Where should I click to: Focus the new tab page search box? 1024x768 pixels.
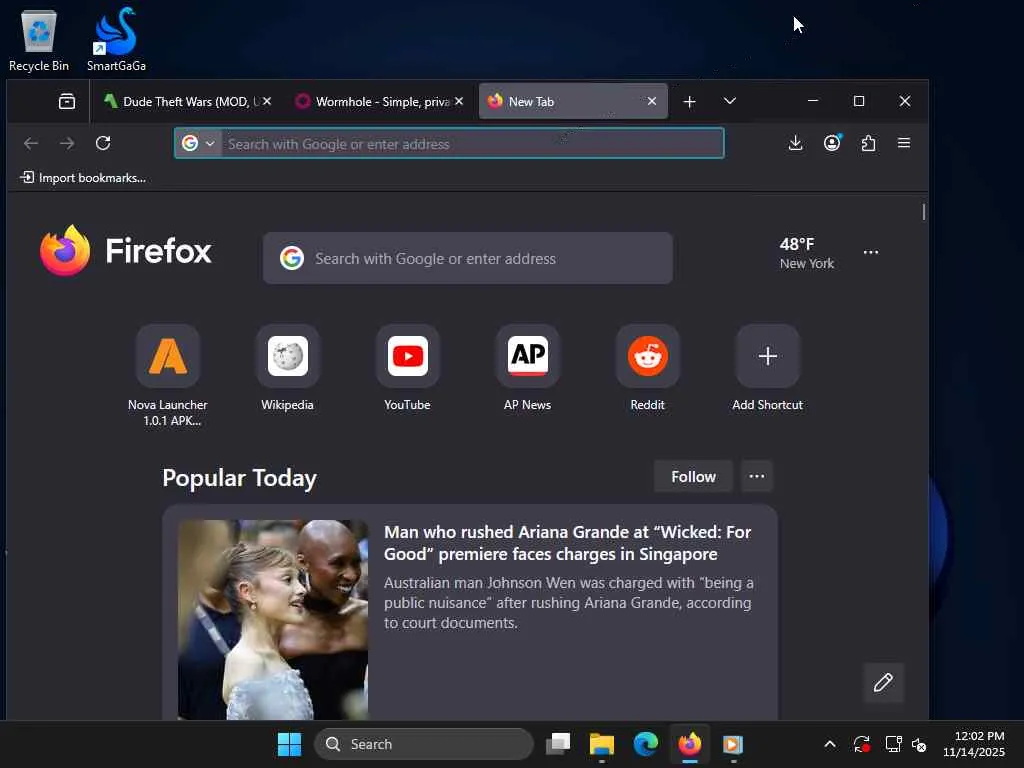pyautogui.click(x=468, y=259)
